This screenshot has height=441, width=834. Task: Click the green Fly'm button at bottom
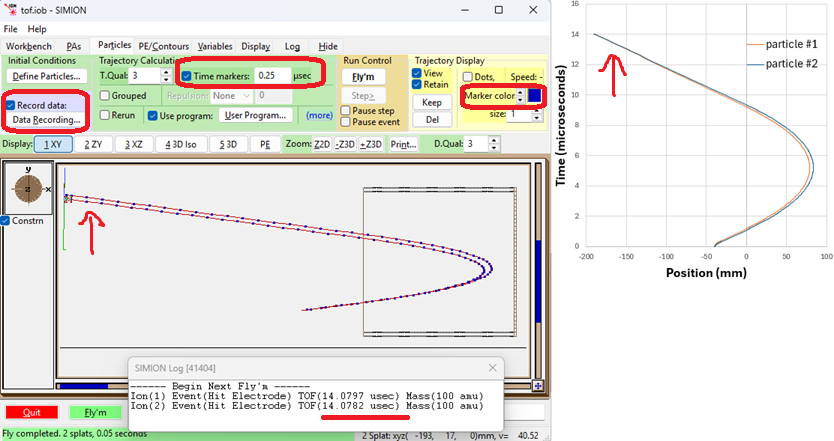(x=95, y=412)
